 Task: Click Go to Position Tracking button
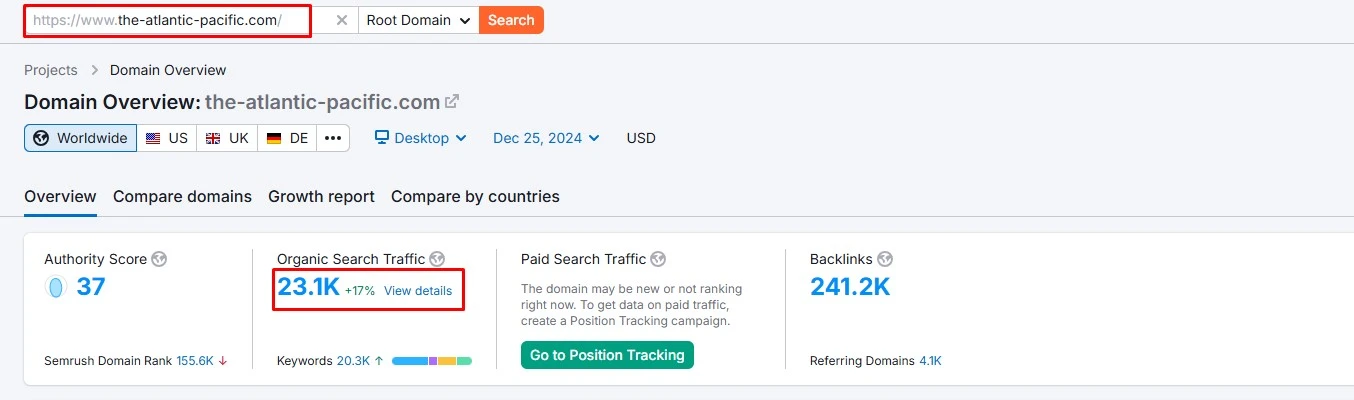607,355
